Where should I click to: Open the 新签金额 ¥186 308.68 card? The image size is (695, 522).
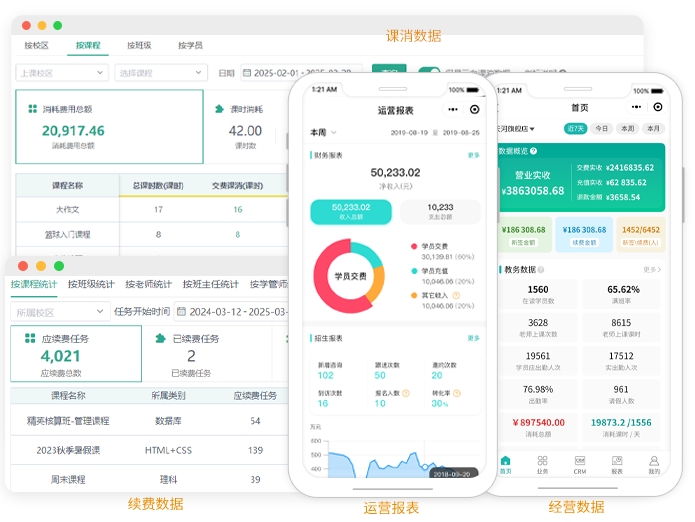(x=523, y=234)
